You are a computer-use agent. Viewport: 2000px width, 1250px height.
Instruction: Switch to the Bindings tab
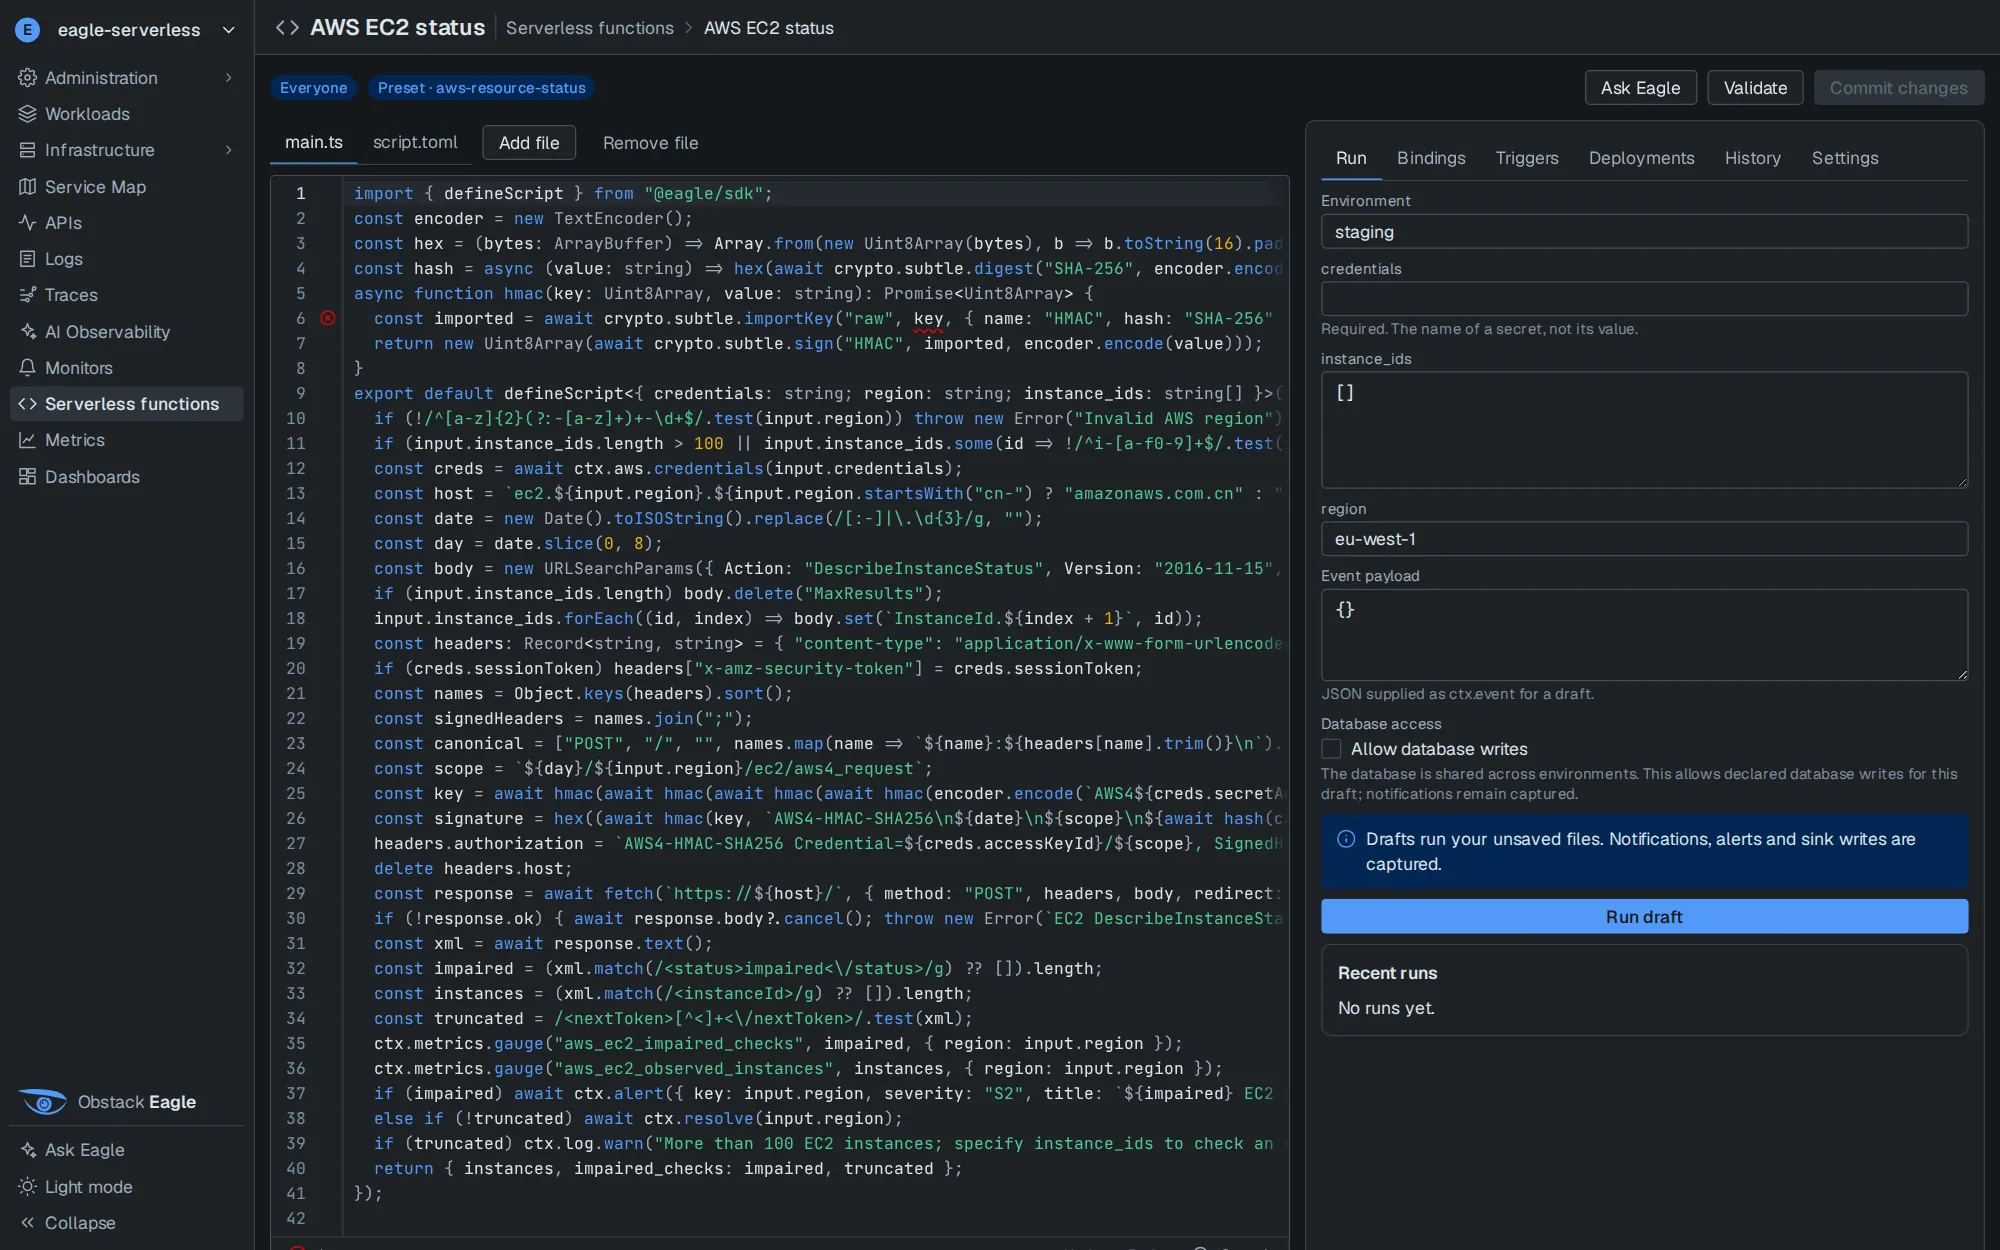click(x=1431, y=158)
